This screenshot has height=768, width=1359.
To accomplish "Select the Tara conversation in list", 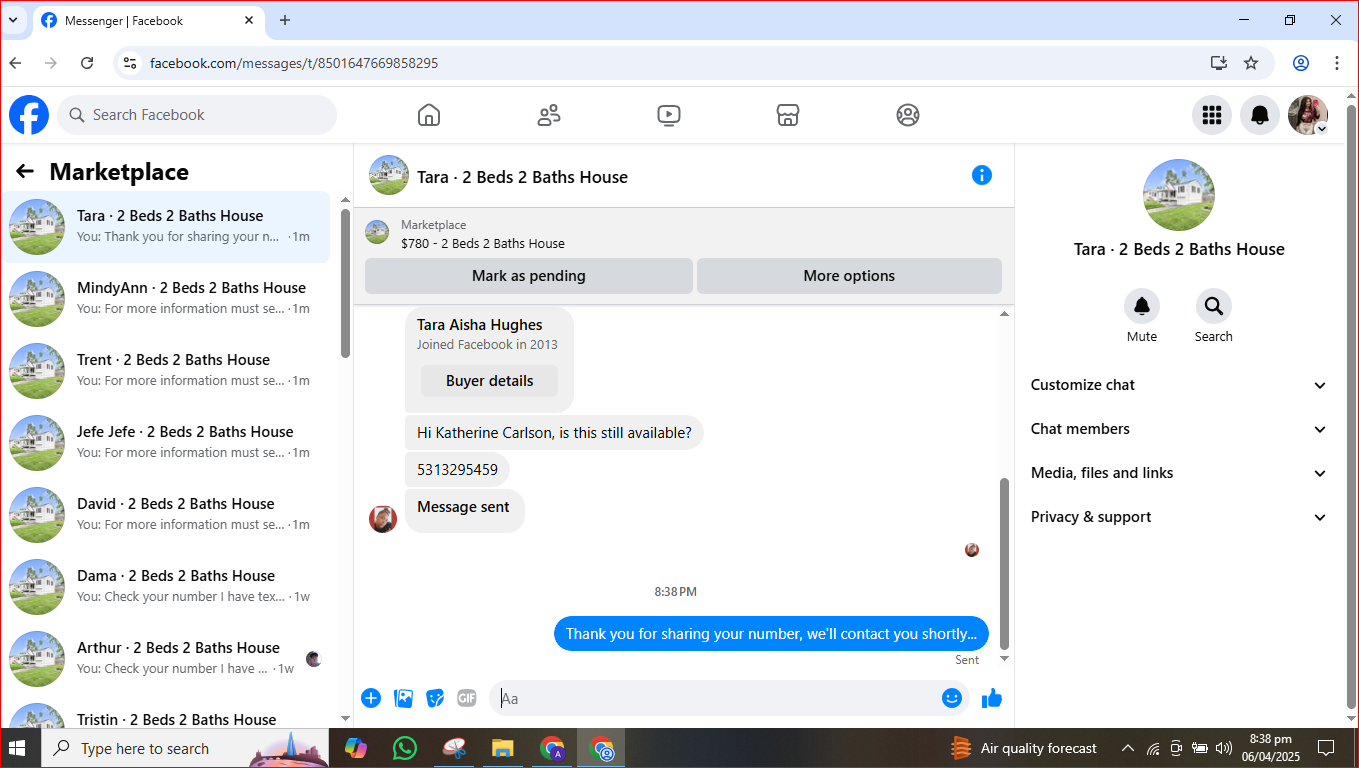I will pyautogui.click(x=166, y=226).
